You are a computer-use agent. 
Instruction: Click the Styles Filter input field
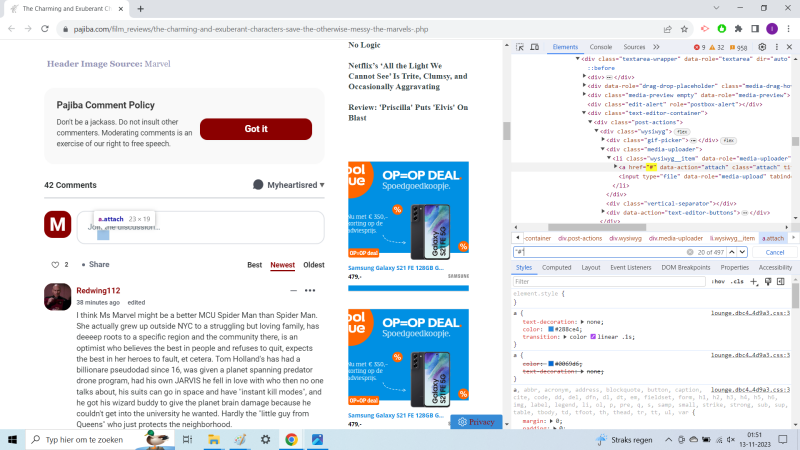click(609, 282)
